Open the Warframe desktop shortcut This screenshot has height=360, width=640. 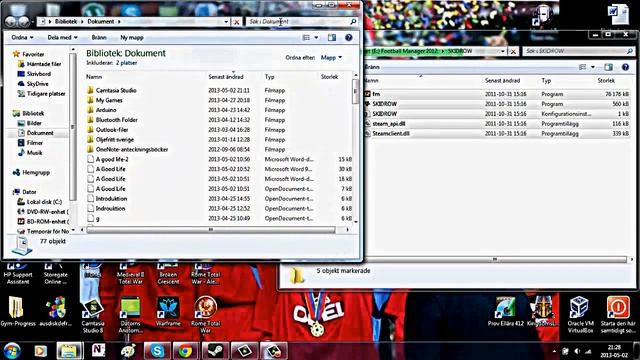coord(168,312)
